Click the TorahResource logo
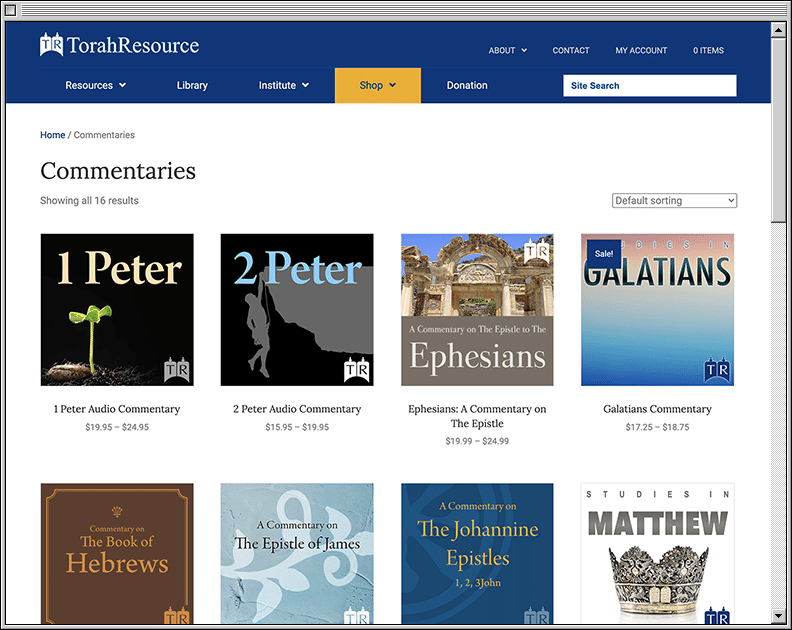 click(x=119, y=45)
